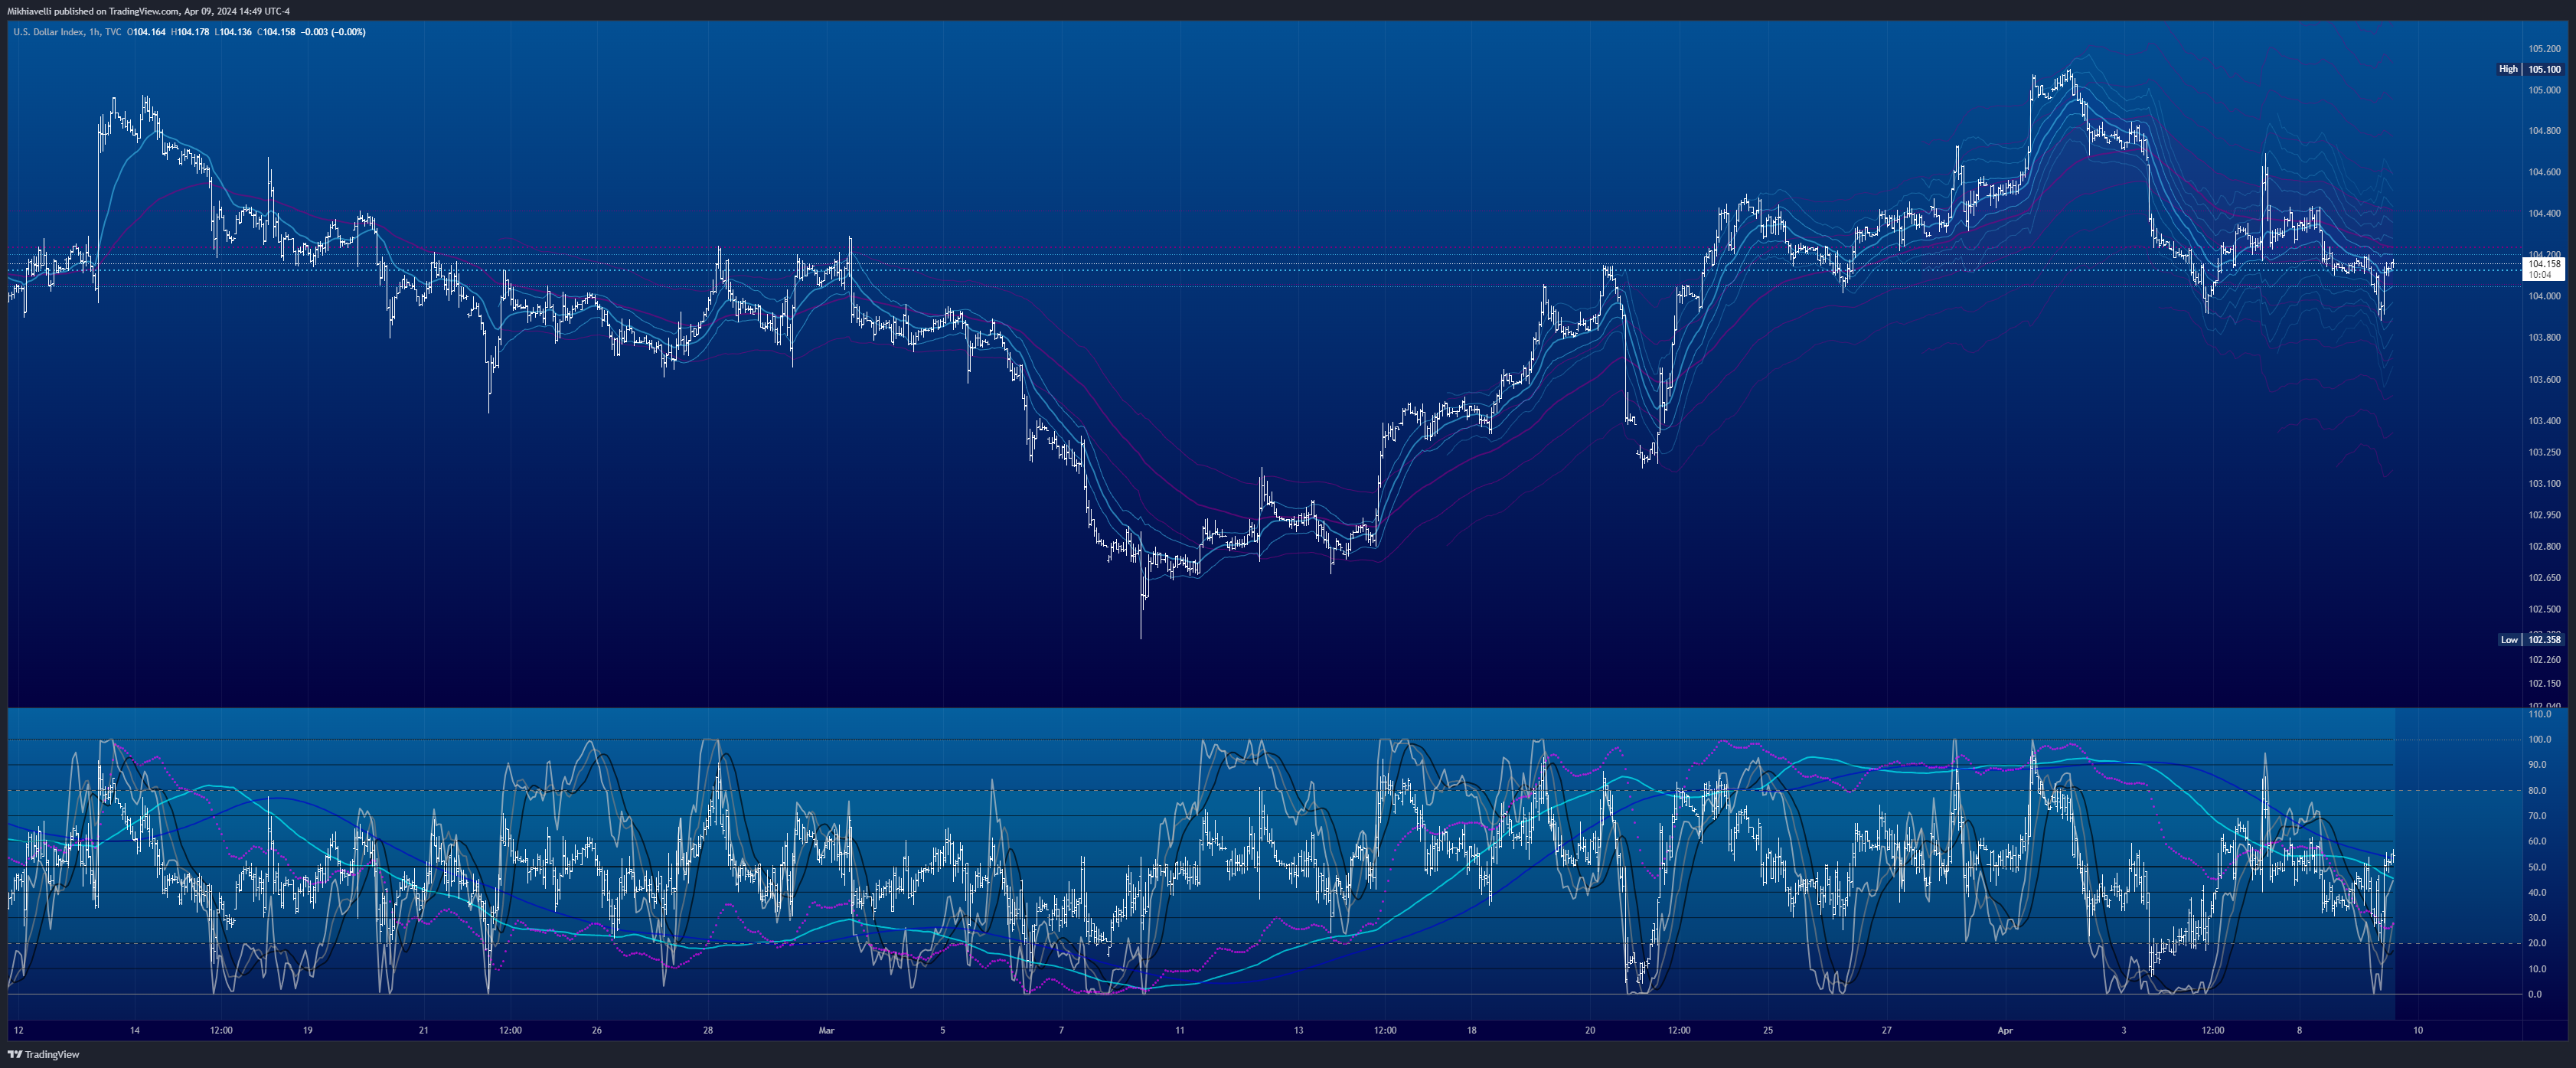Image resolution: width=2576 pixels, height=1068 pixels.
Task: Click the 50.0 oscillator axis label
Action: pos(2537,867)
